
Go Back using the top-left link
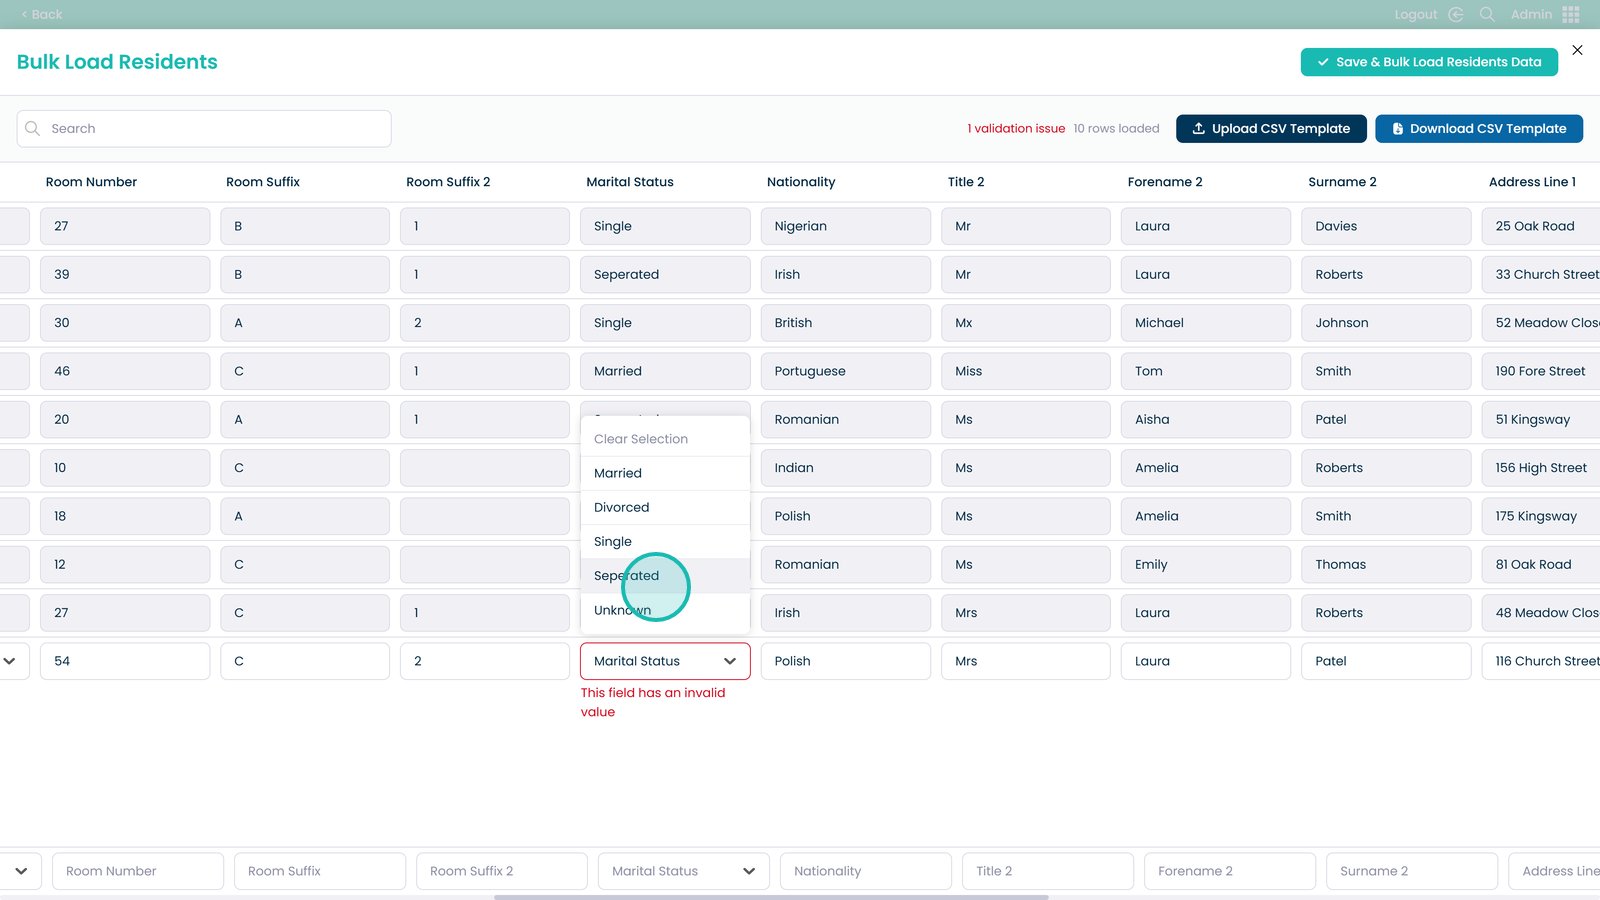[42, 14]
